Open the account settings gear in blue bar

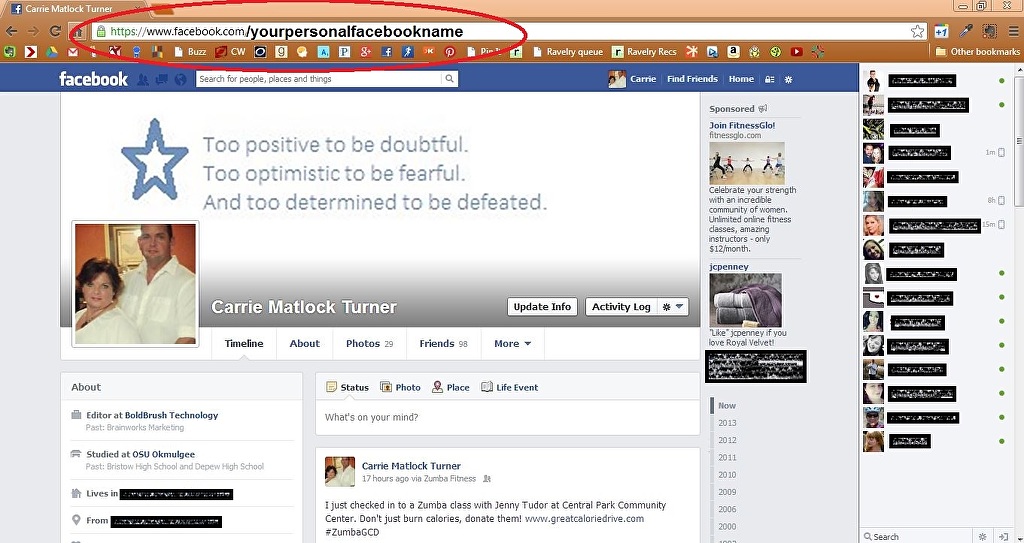(x=788, y=79)
